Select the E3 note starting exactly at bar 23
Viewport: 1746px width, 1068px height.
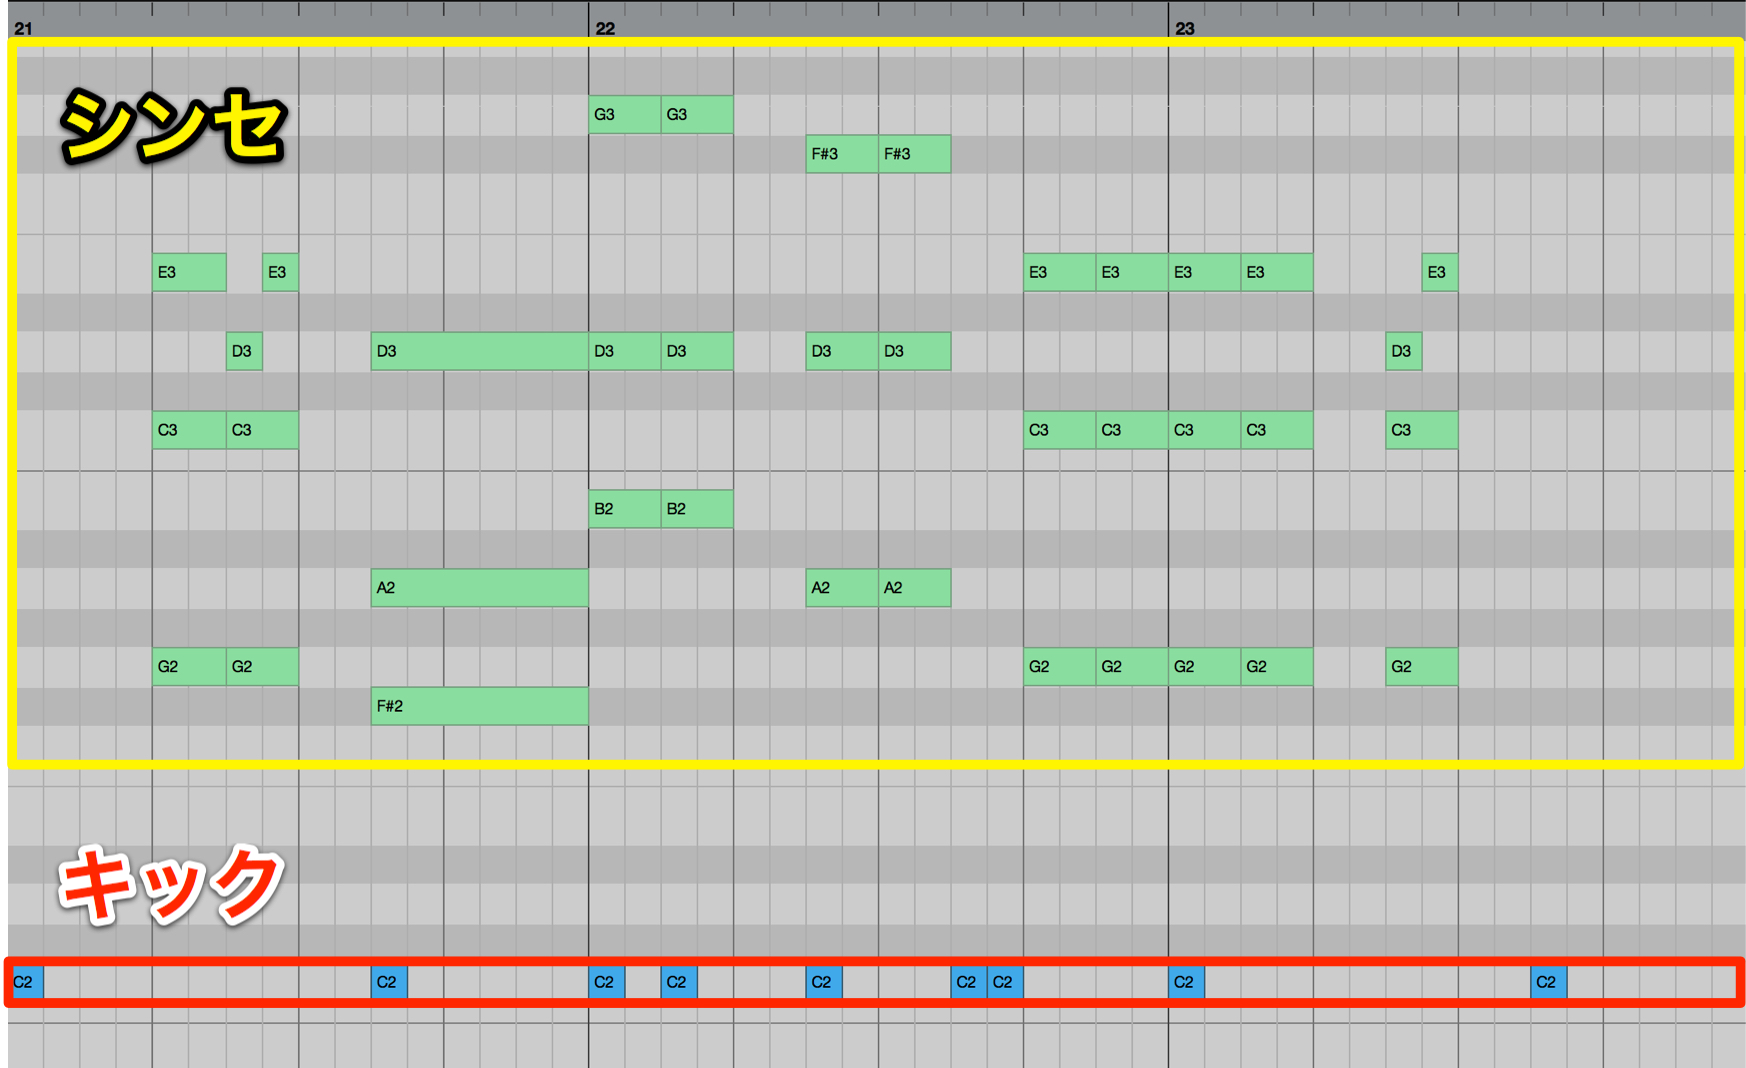click(x=1205, y=272)
